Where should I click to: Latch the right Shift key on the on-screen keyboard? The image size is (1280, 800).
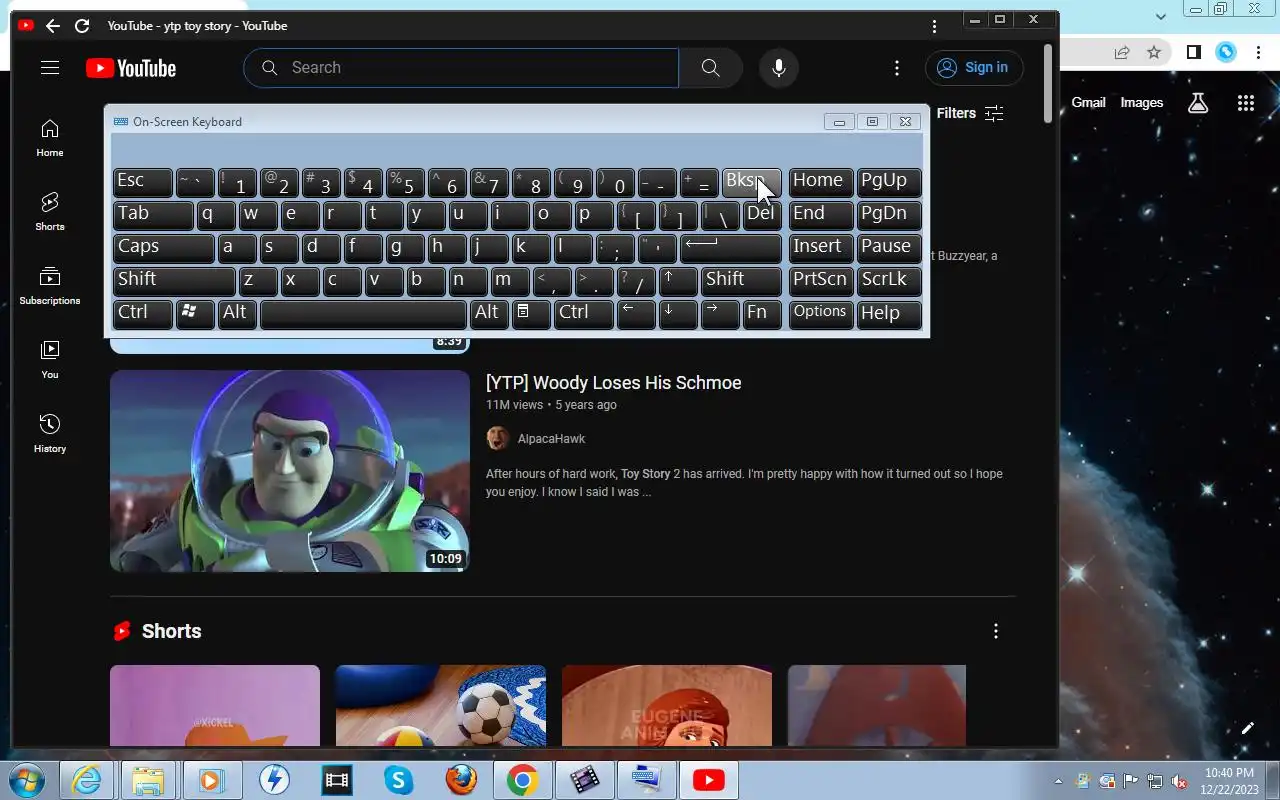point(741,281)
